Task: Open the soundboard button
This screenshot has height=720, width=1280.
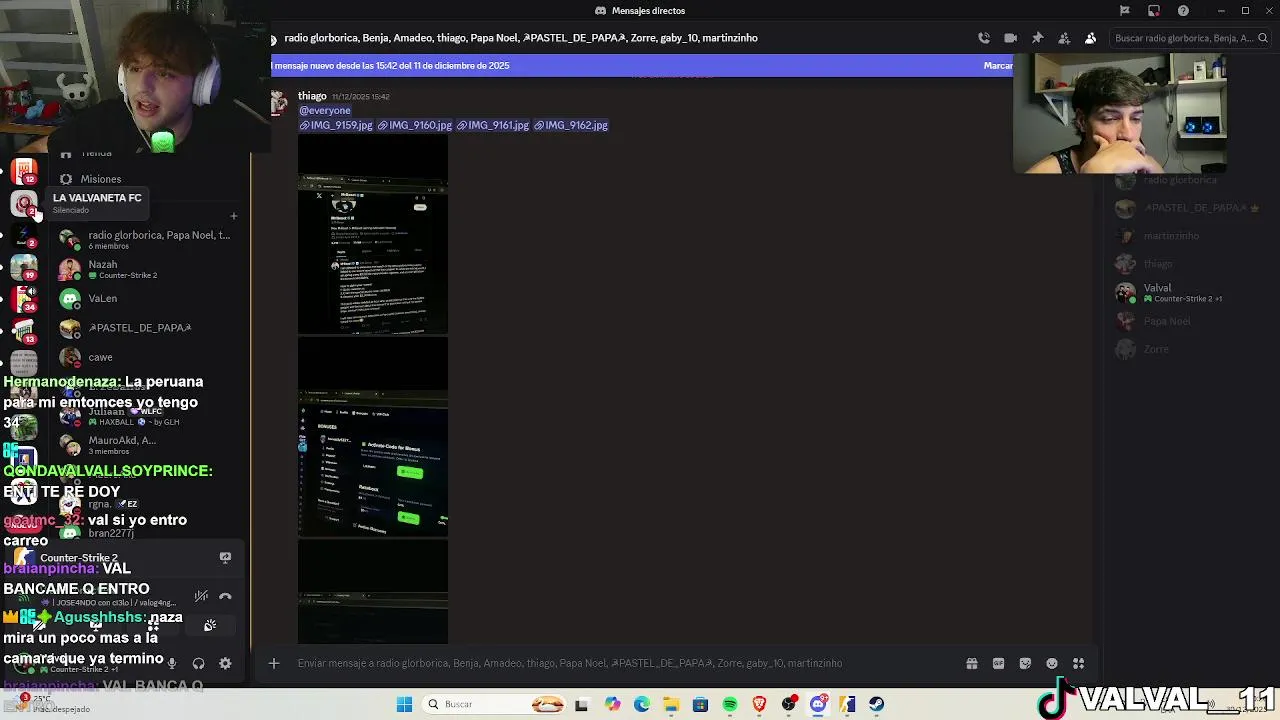Action: click(x=210, y=625)
